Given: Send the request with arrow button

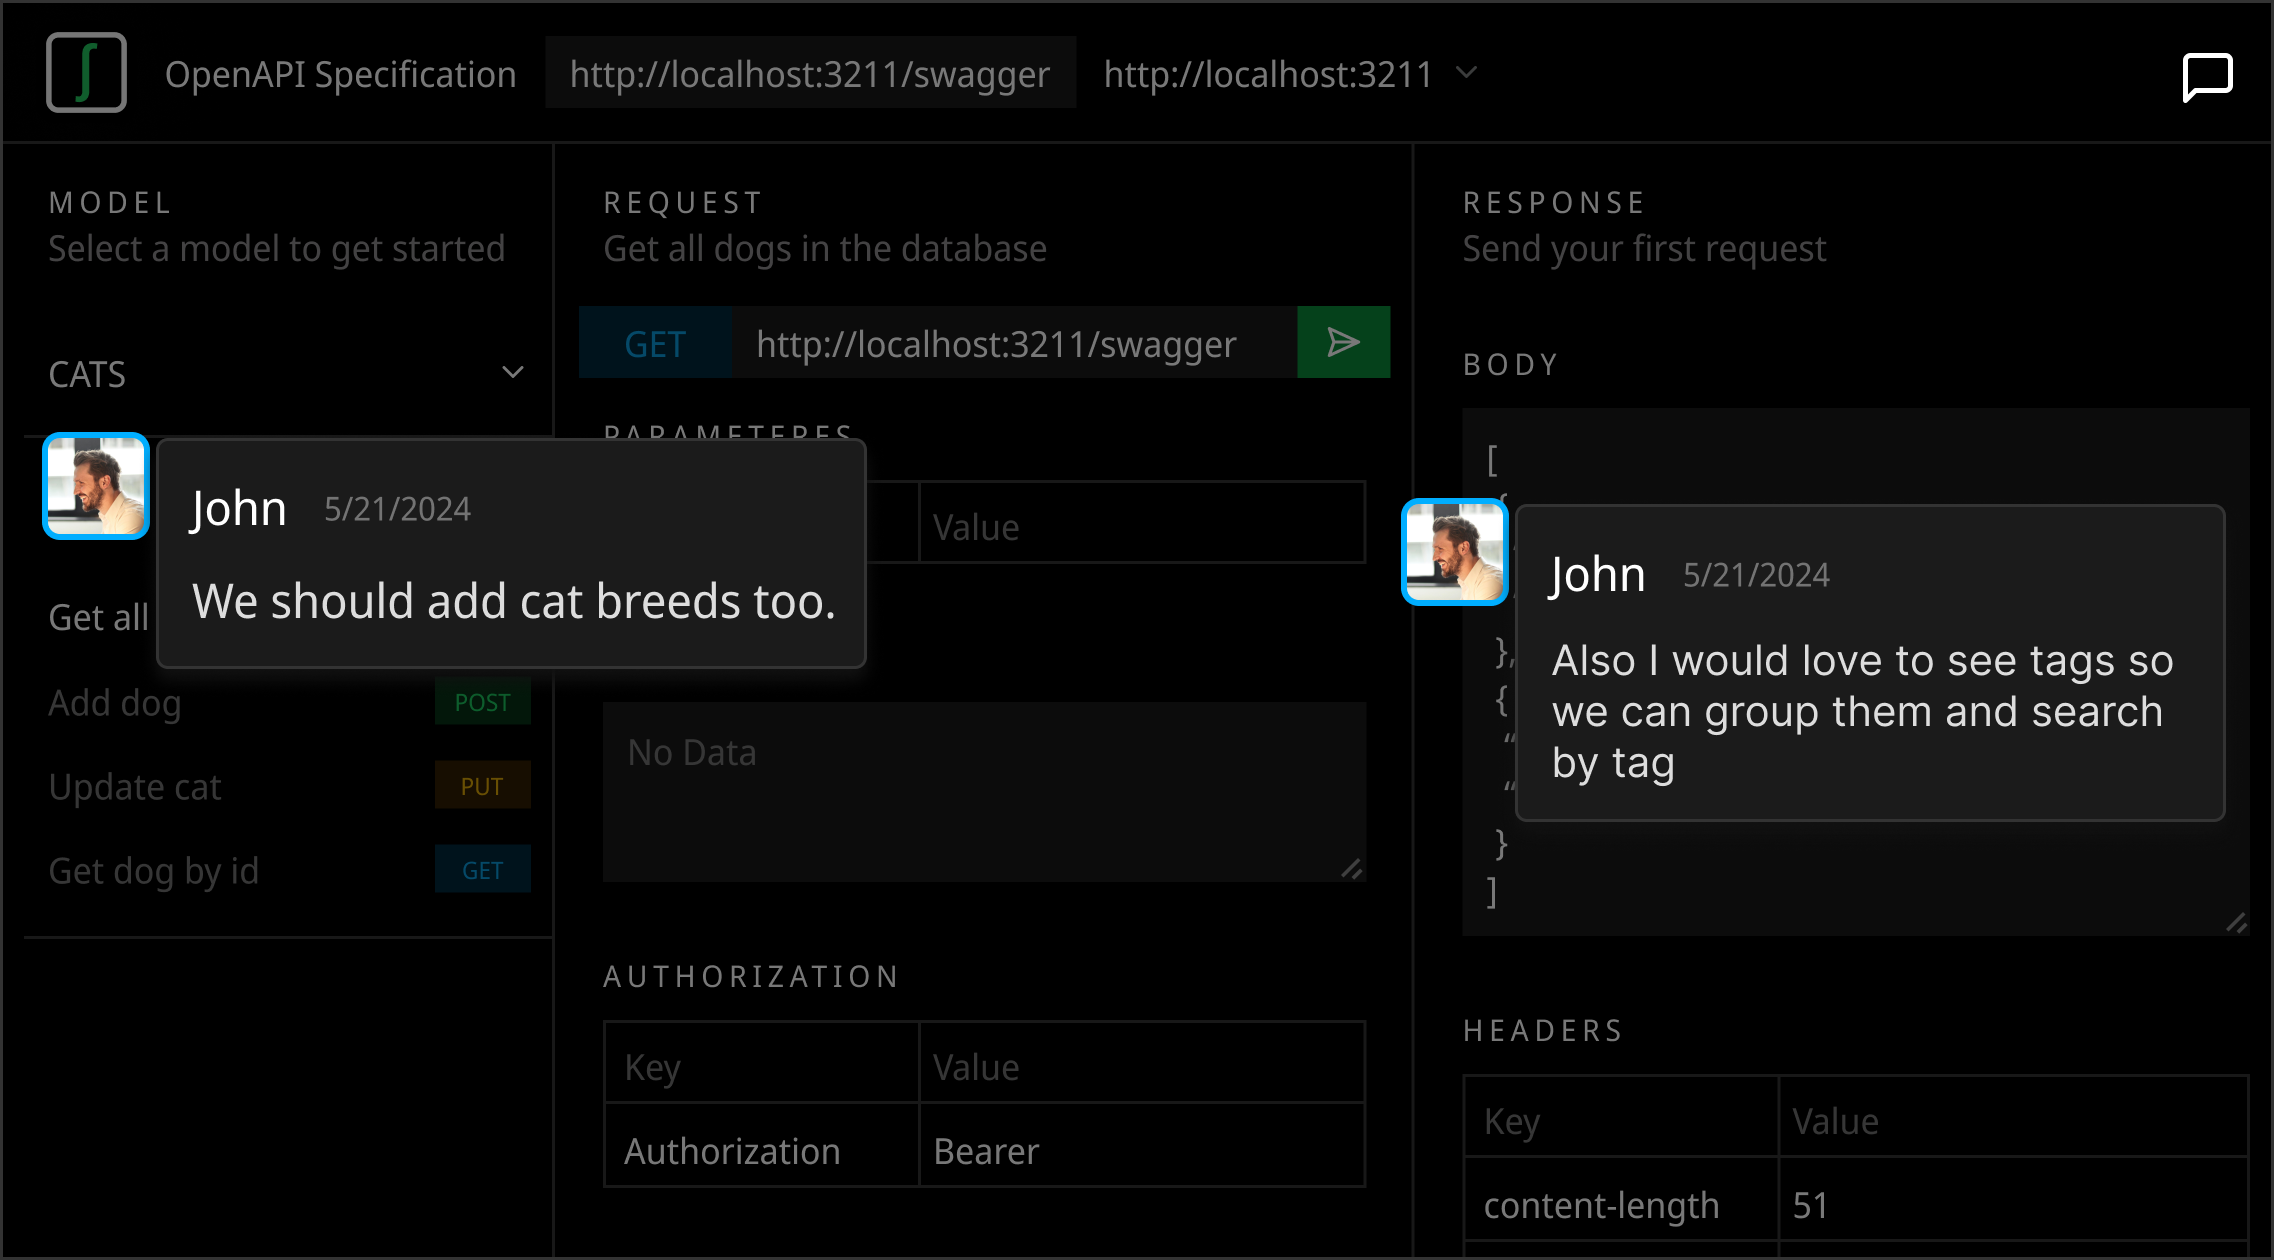Looking at the screenshot, I should [x=1343, y=342].
